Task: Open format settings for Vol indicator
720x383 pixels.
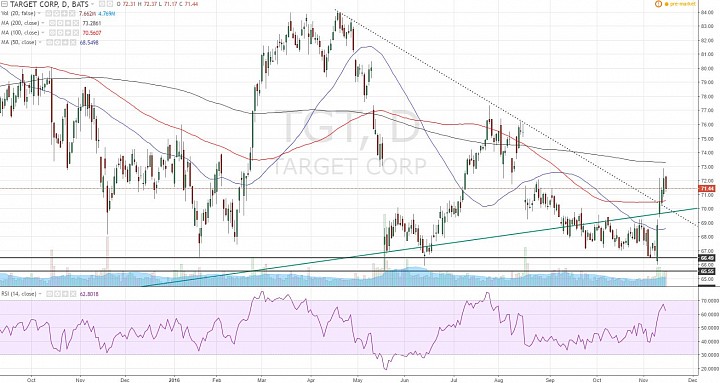Action: tap(56, 13)
